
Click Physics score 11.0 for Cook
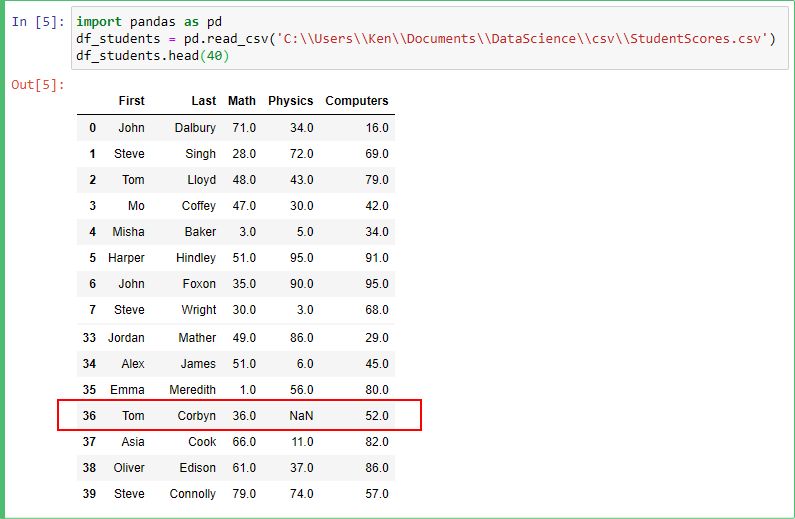click(x=302, y=442)
